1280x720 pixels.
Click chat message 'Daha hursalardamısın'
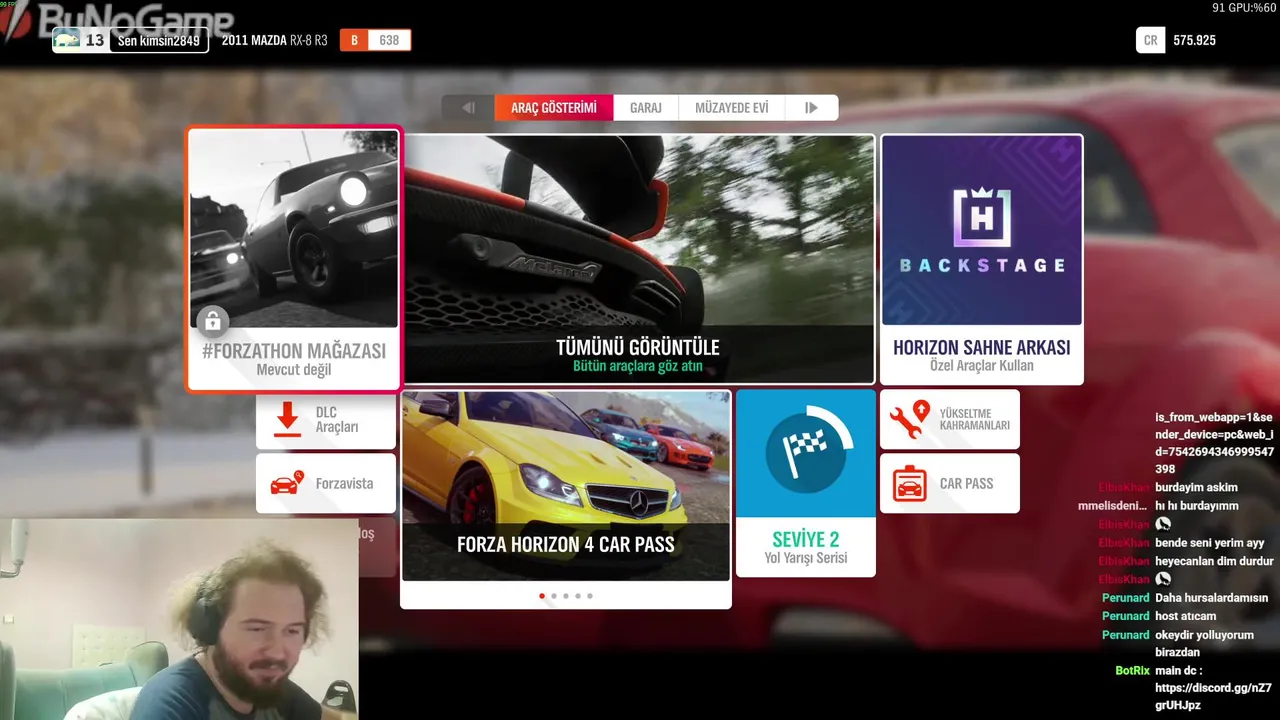tap(1211, 598)
